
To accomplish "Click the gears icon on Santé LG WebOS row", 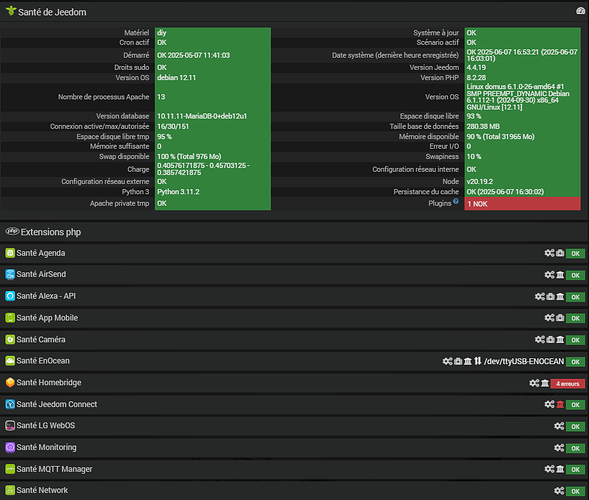I will pos(559,426).
